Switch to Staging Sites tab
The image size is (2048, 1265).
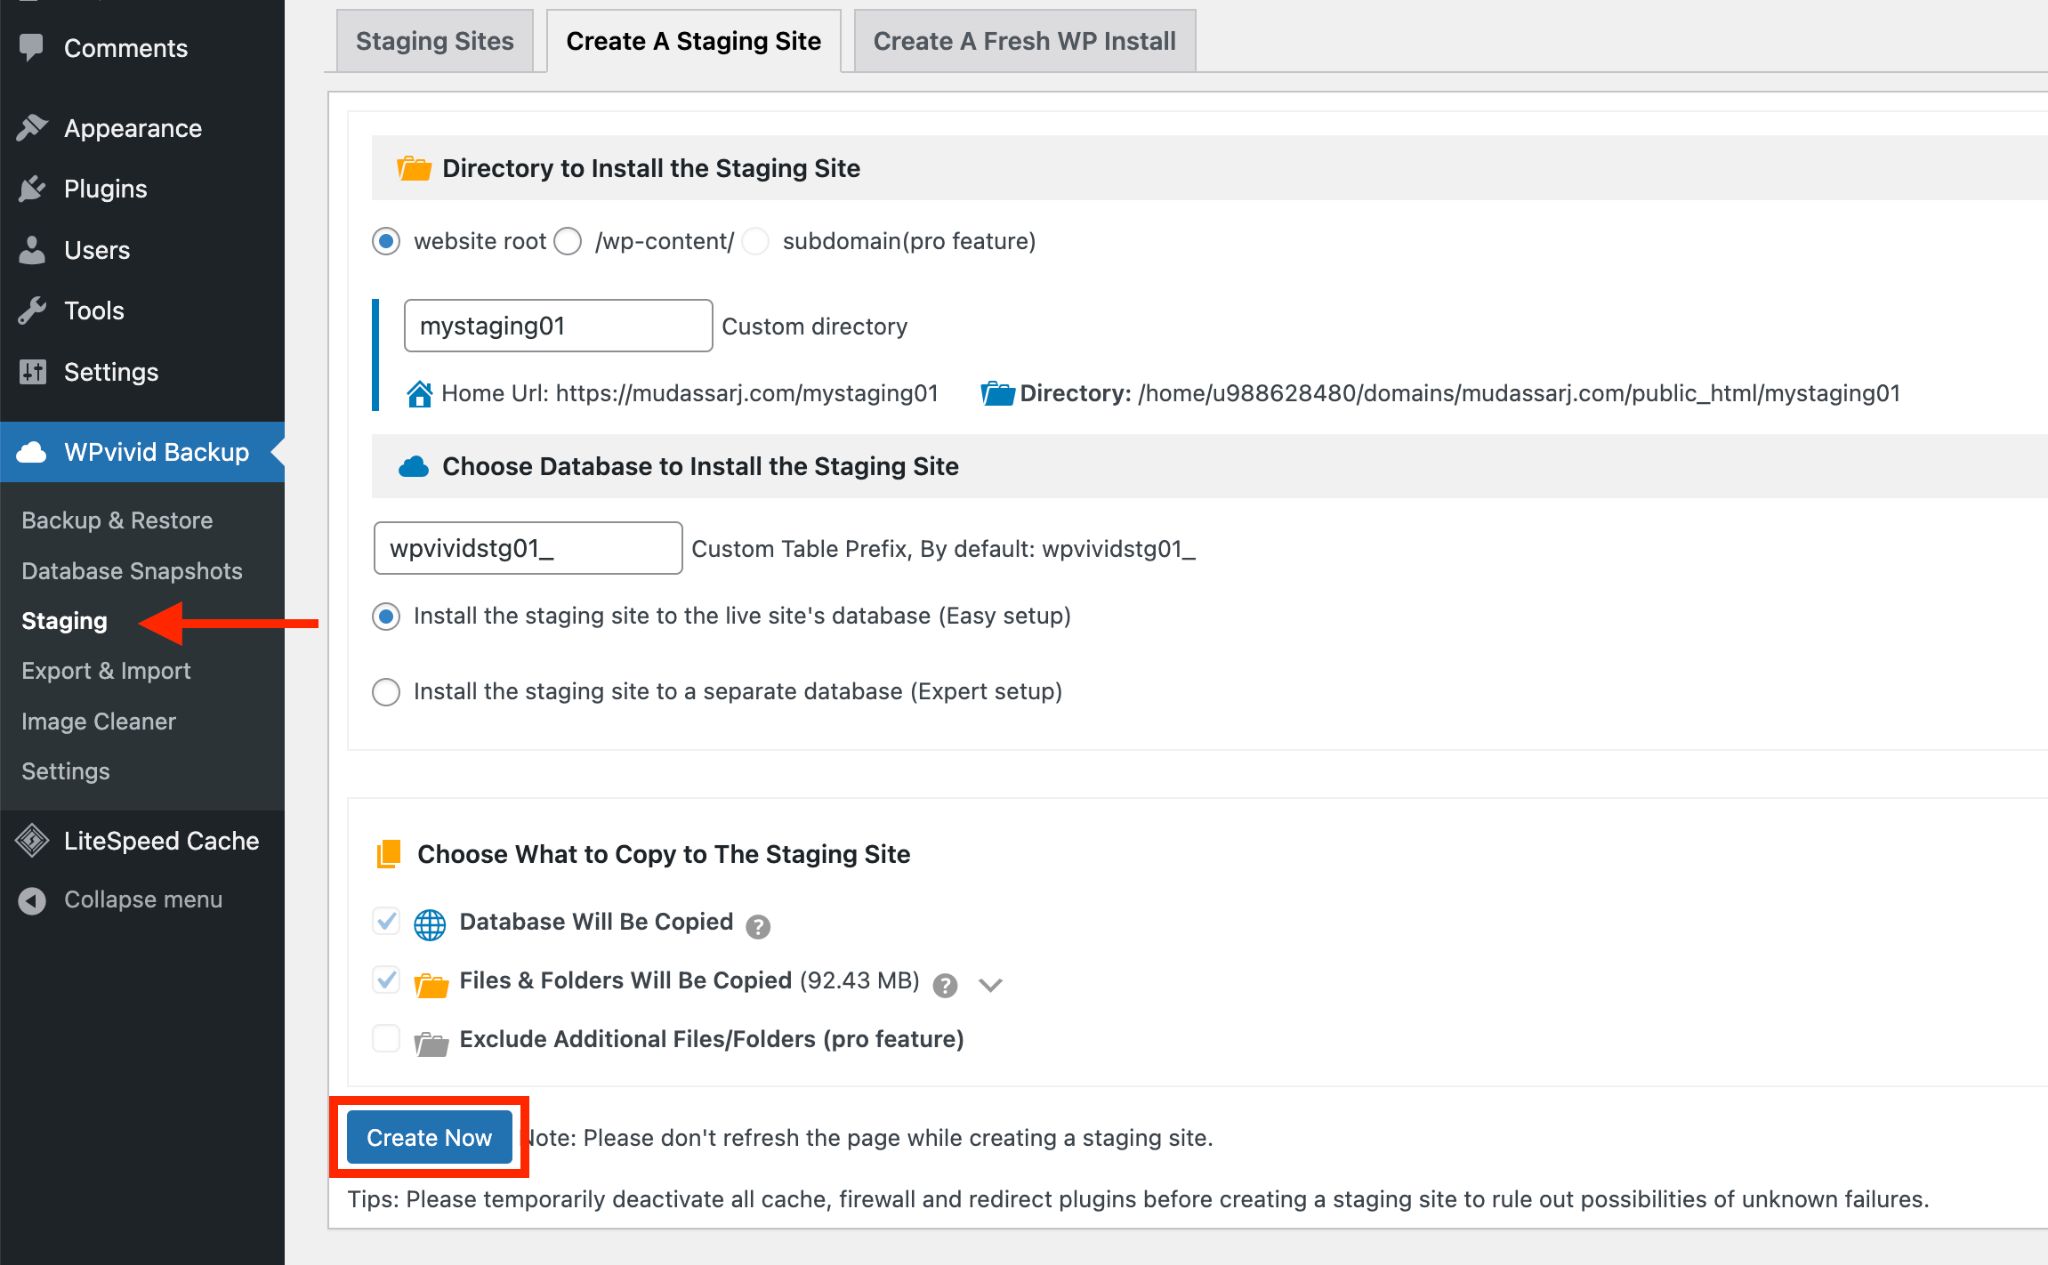(x=436, y=39)
